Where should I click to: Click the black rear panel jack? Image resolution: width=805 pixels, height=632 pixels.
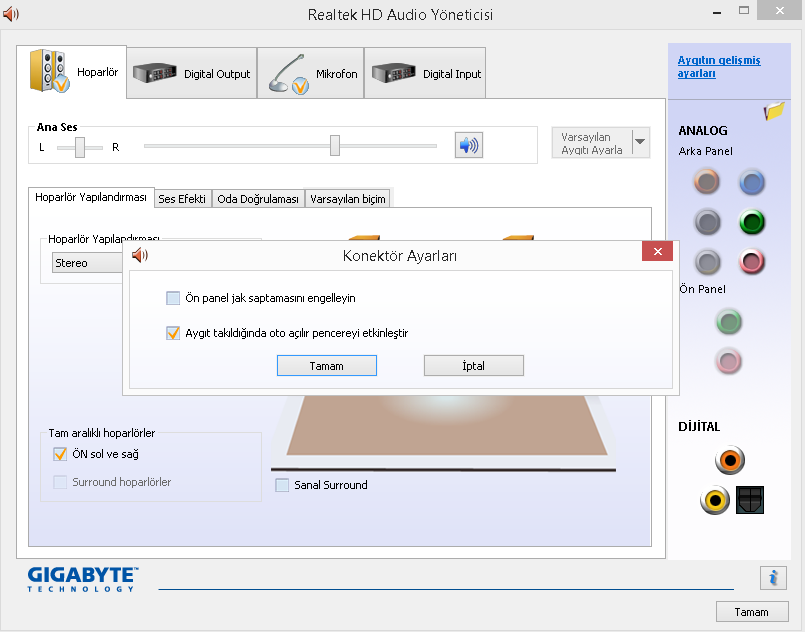[x=707, y=222]
